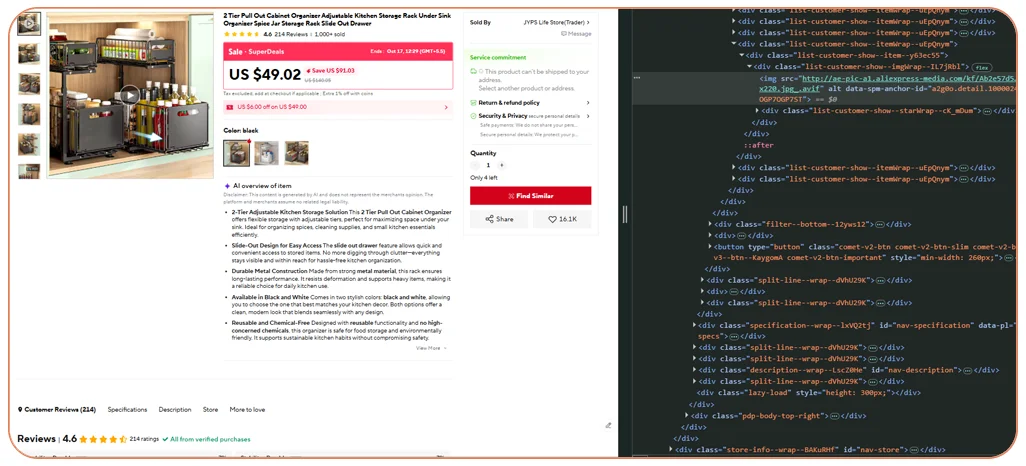
Task: Open JYPS Life Store(Trader) seller link
Action: click(556, 22)
